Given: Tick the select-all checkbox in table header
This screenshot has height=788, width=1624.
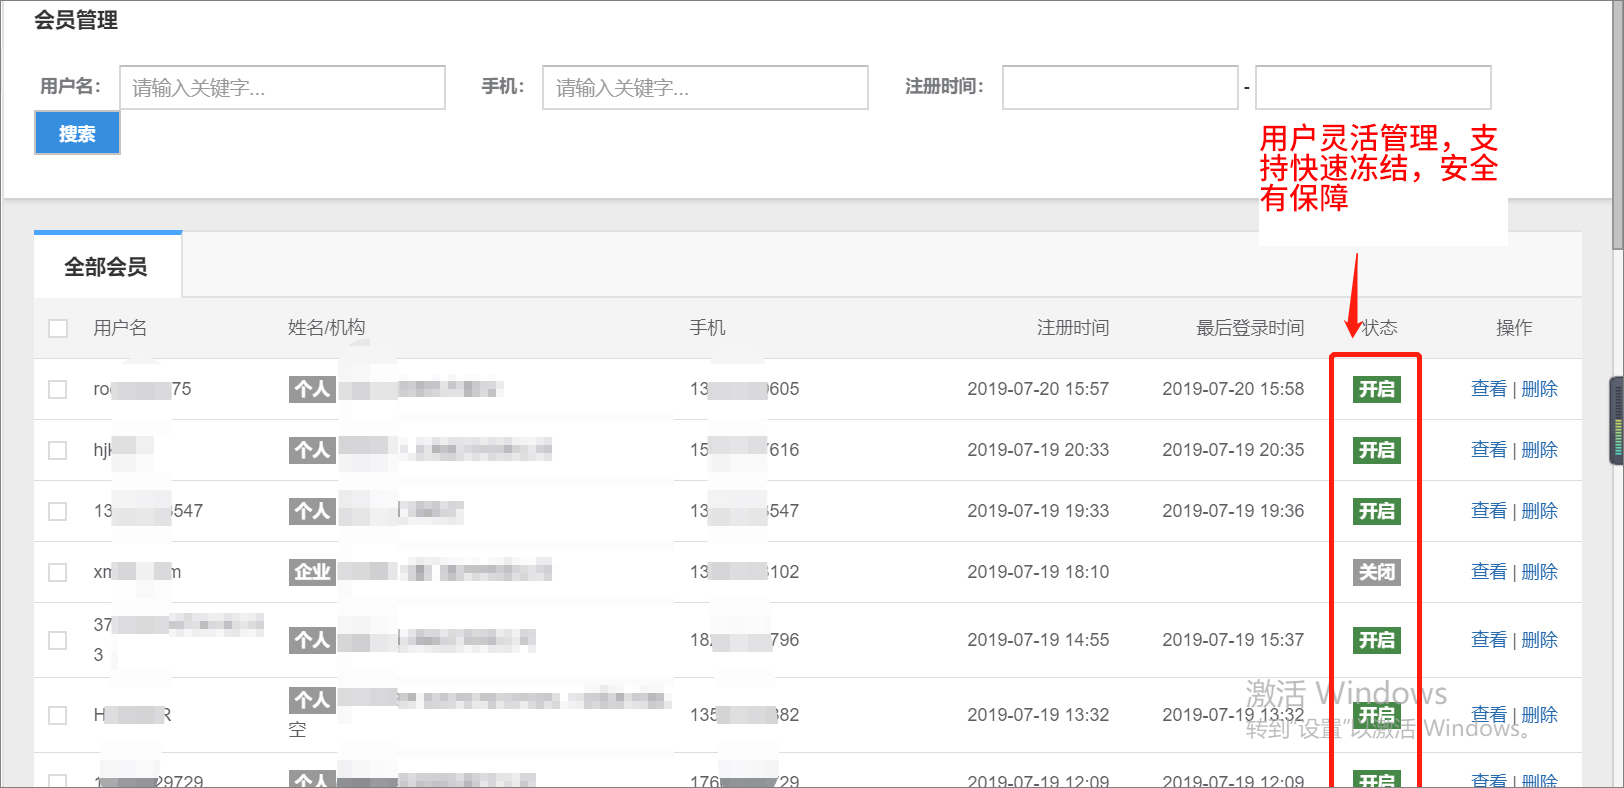Looking at the screenshot, I should coord(58,328).
